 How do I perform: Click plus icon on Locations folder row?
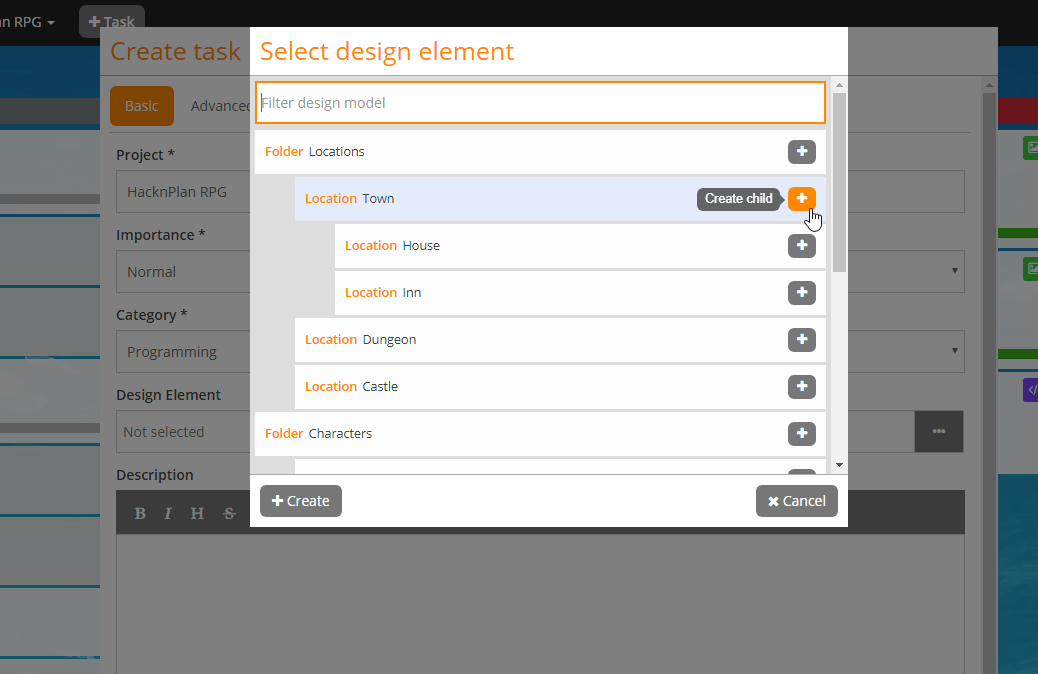click(x=801, y=152)
